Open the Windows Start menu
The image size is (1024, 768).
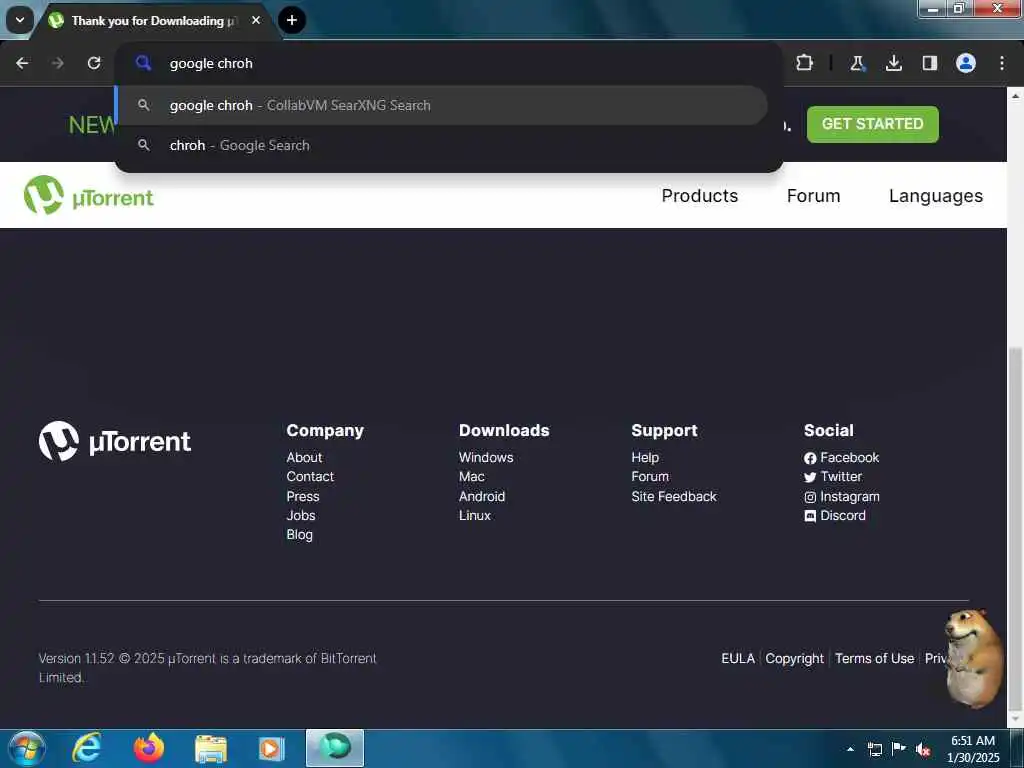tap(27, 748)
